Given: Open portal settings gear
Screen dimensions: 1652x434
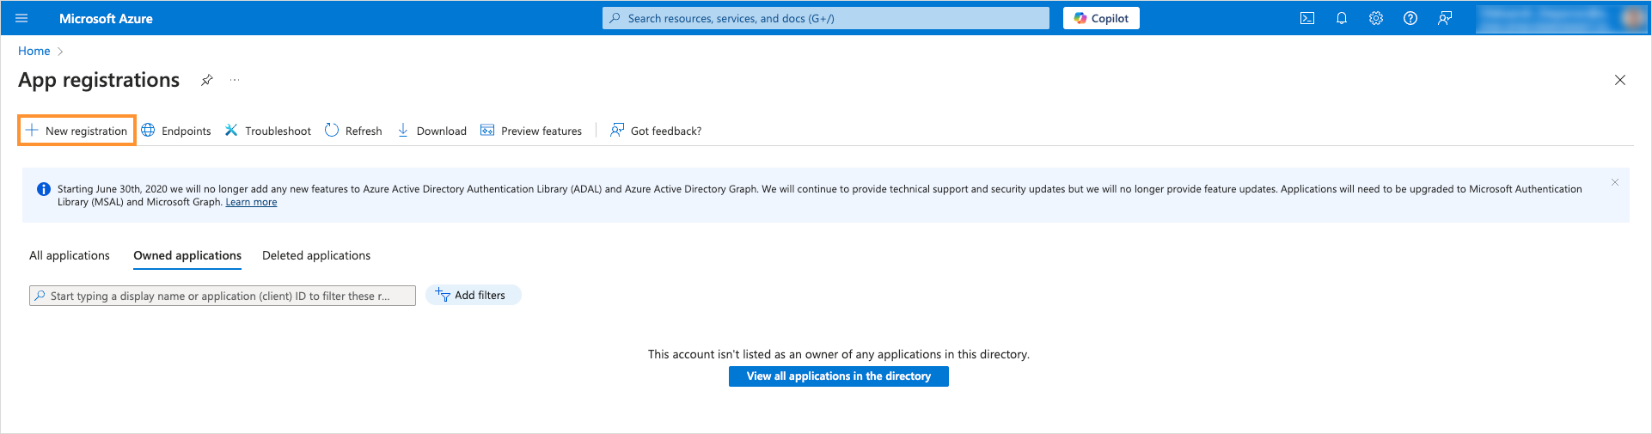Looking at the screenshot, I should tap(1376, 18).
